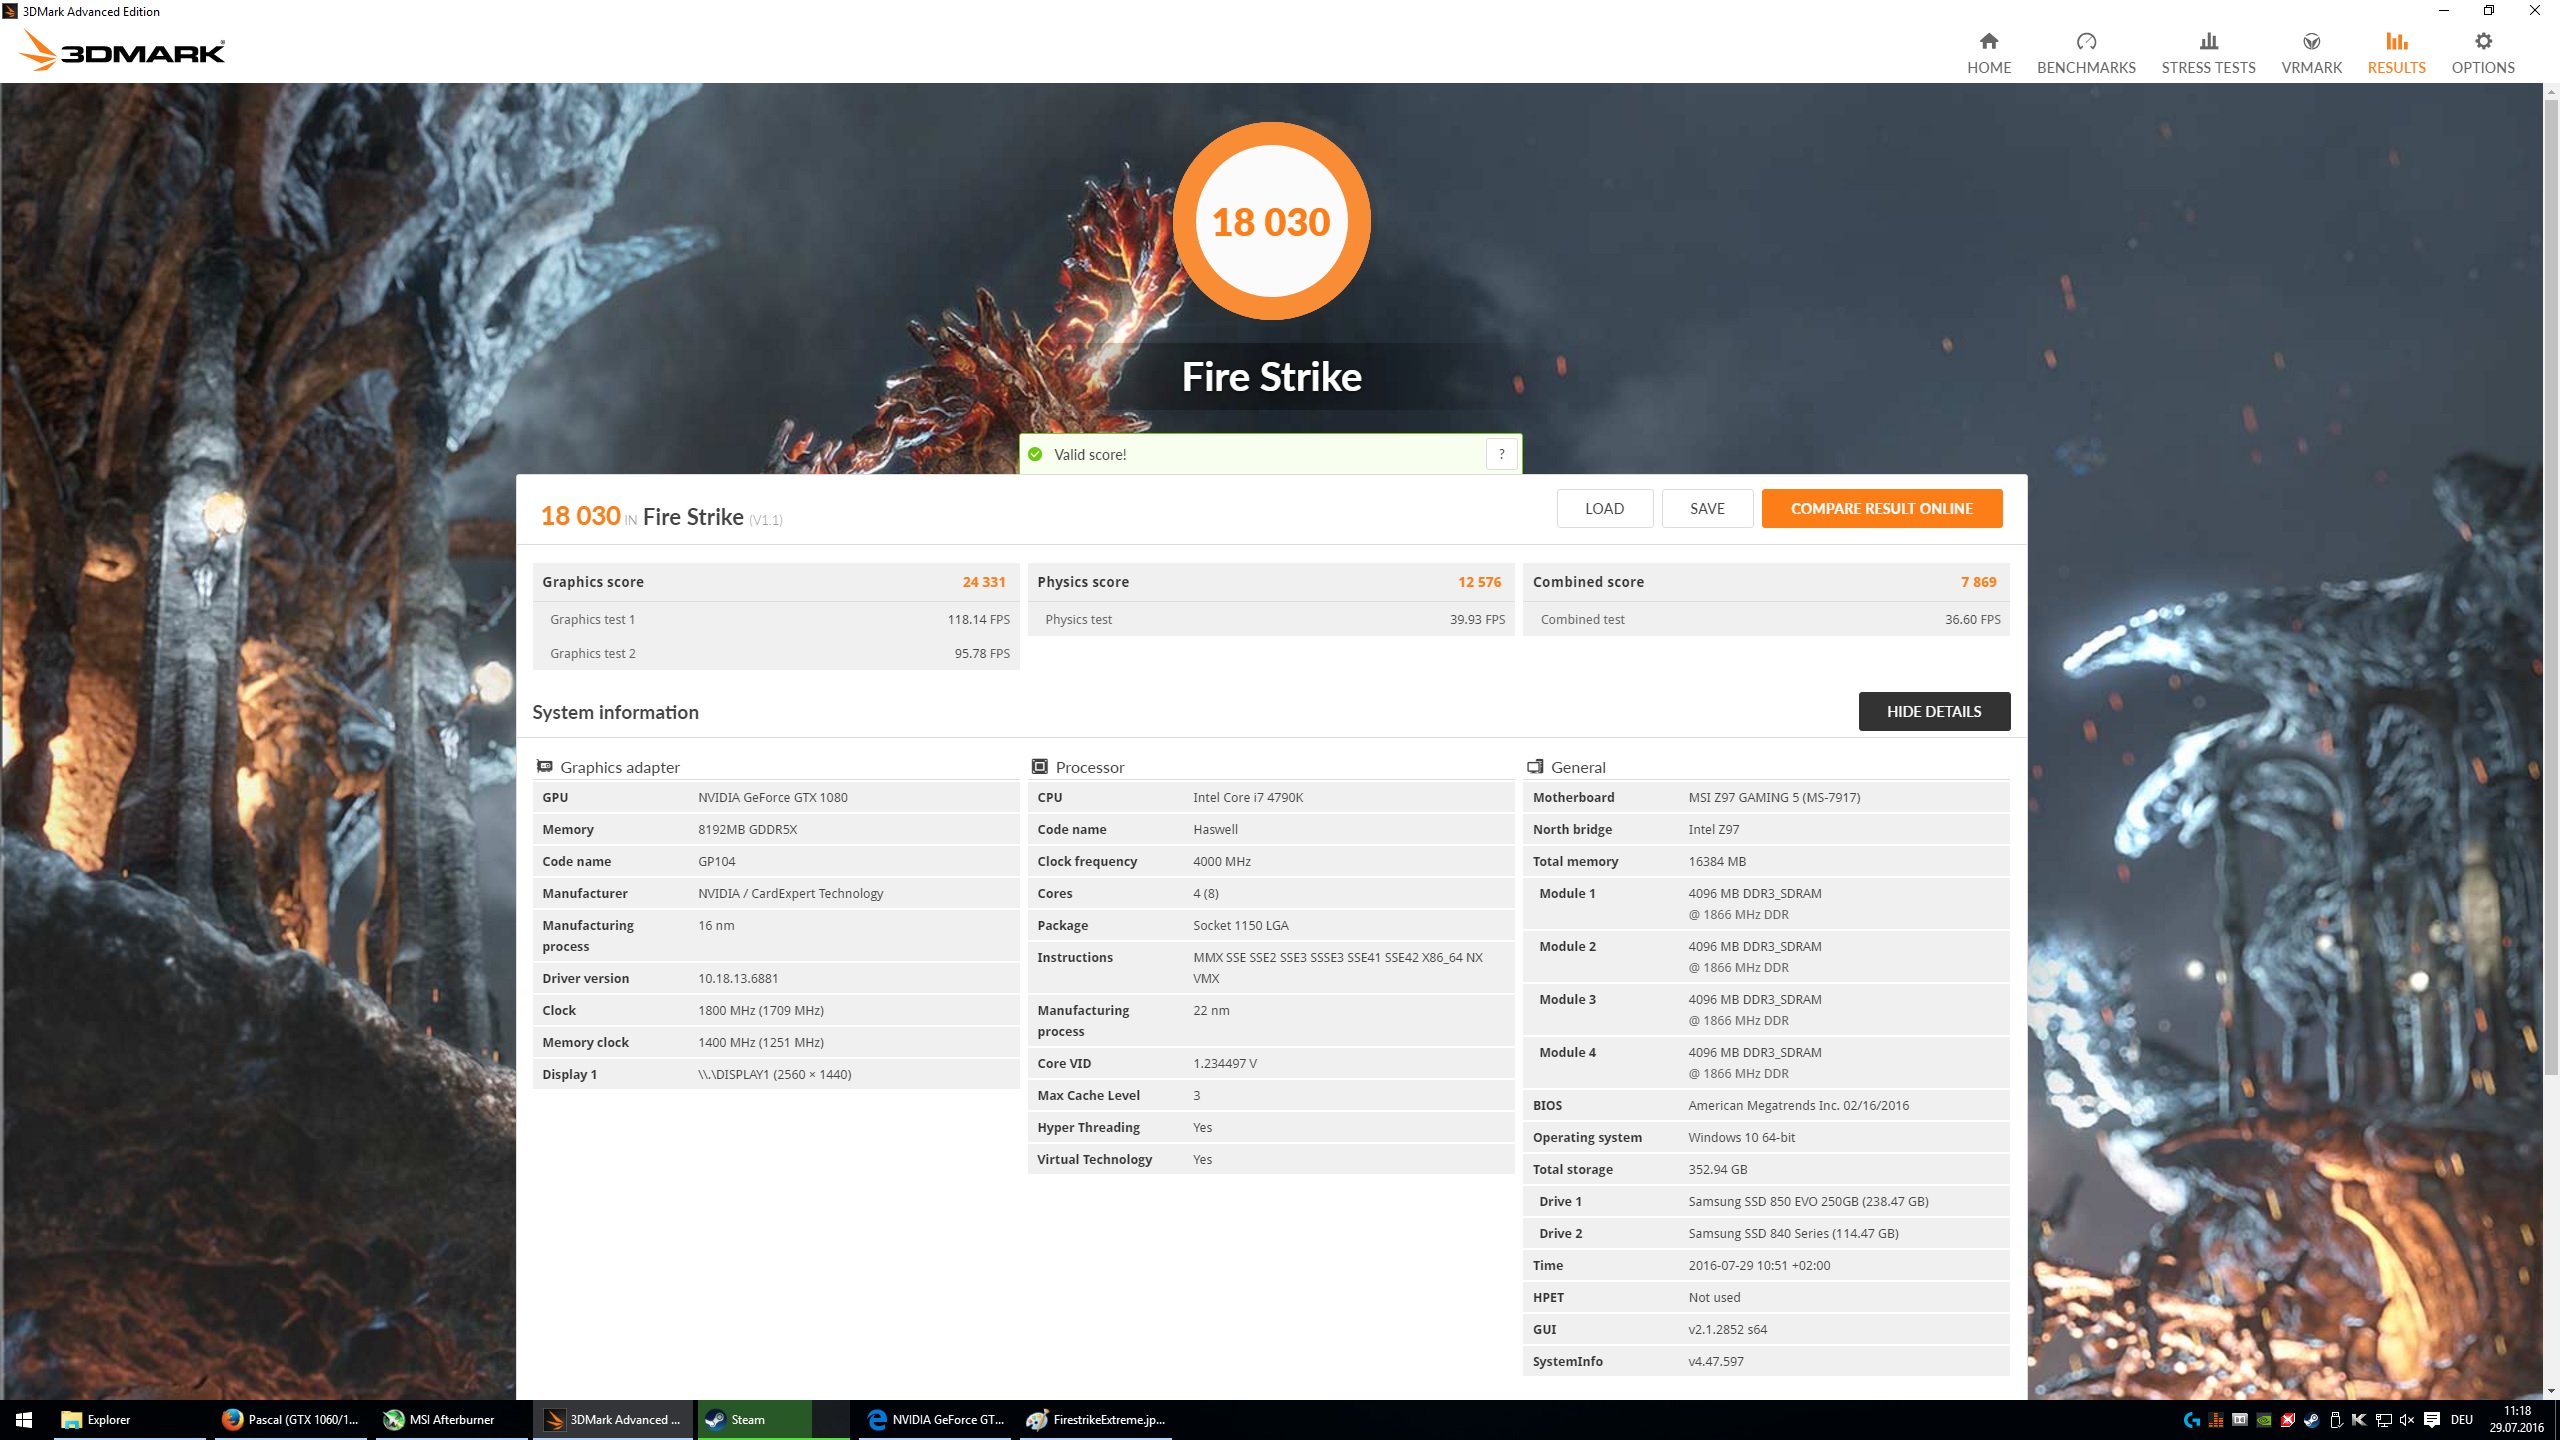Click the muted volume tray icon

2407,1420
